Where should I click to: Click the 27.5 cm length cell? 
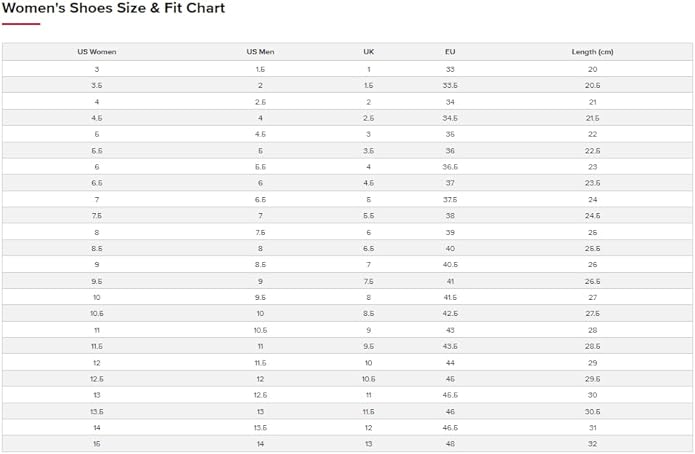592,314
